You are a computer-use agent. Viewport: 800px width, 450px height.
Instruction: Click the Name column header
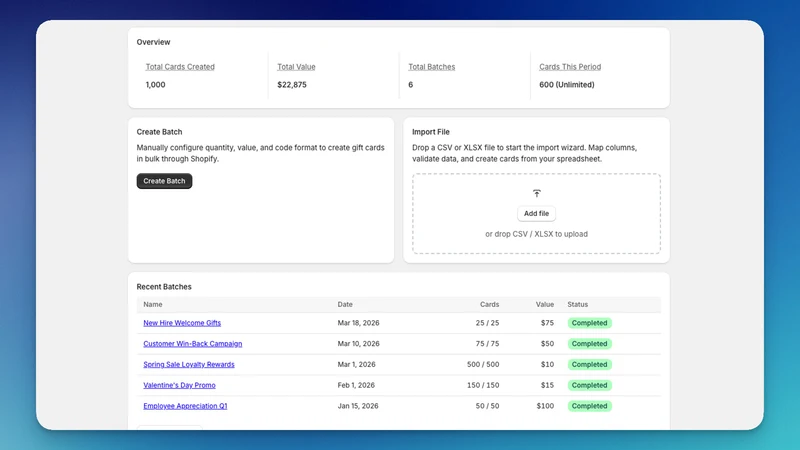coord(153,305)
